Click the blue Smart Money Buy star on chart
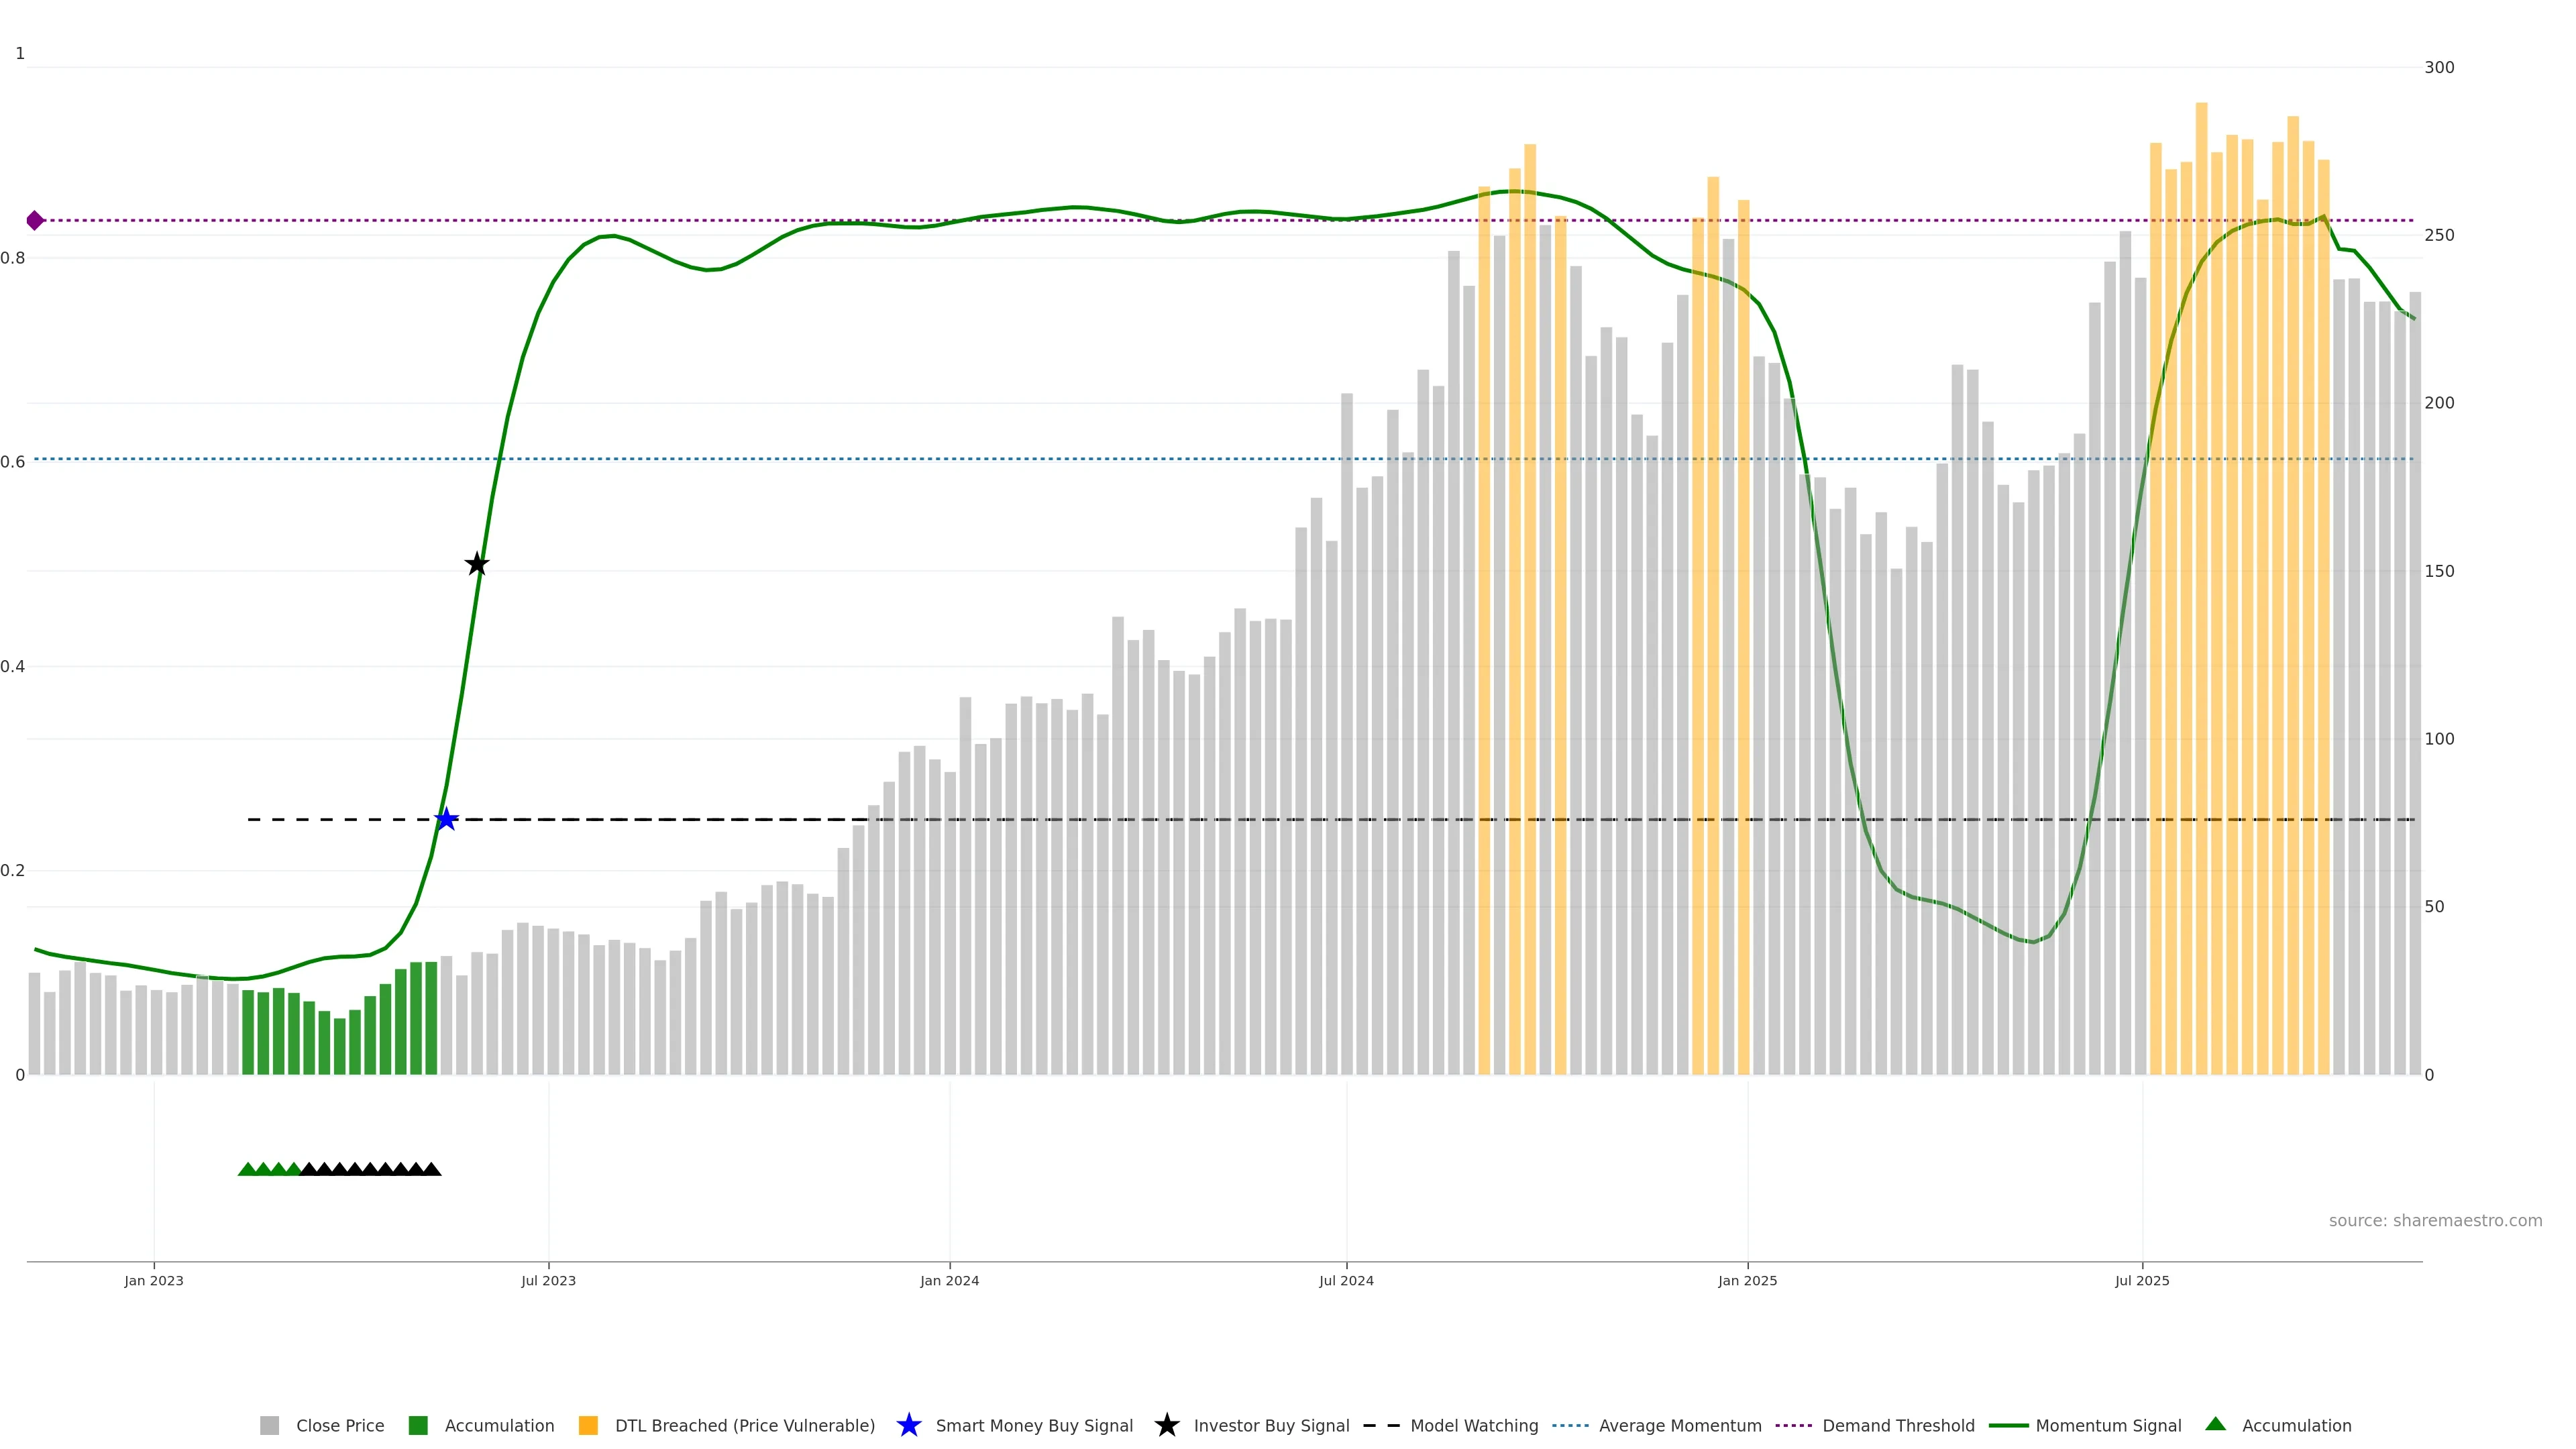 click(x=446, y=819)
